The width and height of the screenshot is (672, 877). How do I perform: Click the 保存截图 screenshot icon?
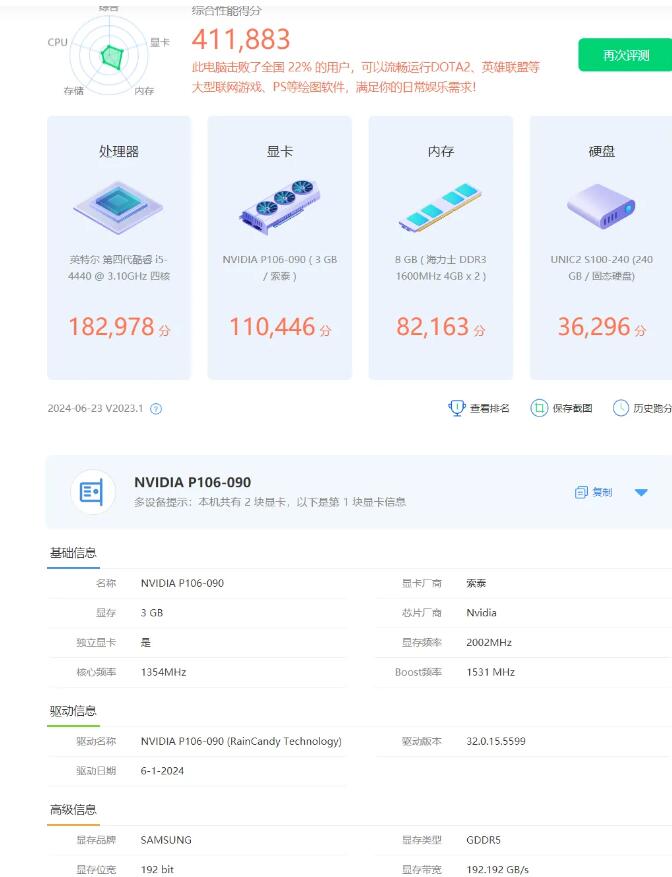click(539, 408)
